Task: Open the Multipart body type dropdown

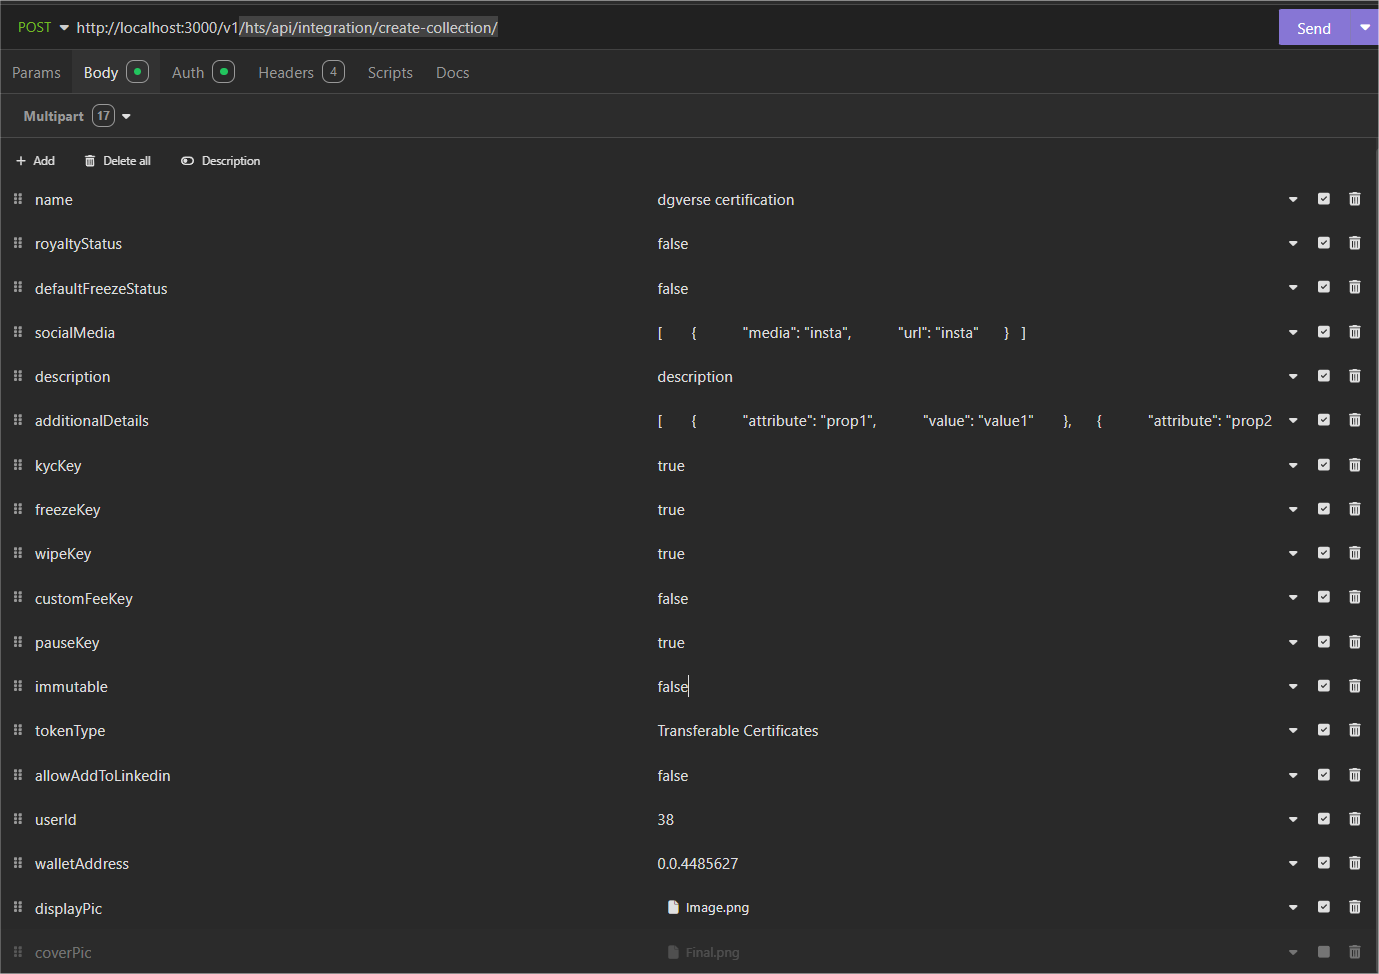Action: tap(125, 115)
